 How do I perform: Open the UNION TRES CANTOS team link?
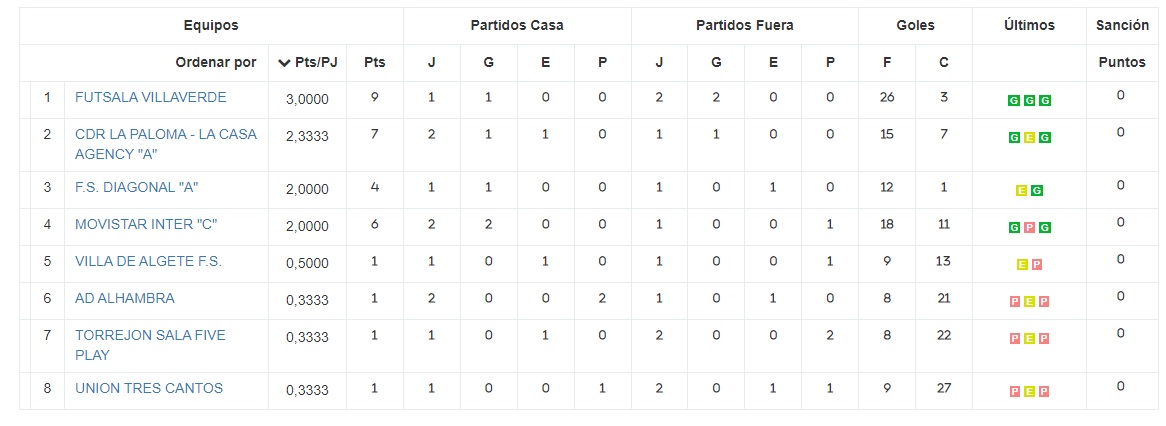149,388
